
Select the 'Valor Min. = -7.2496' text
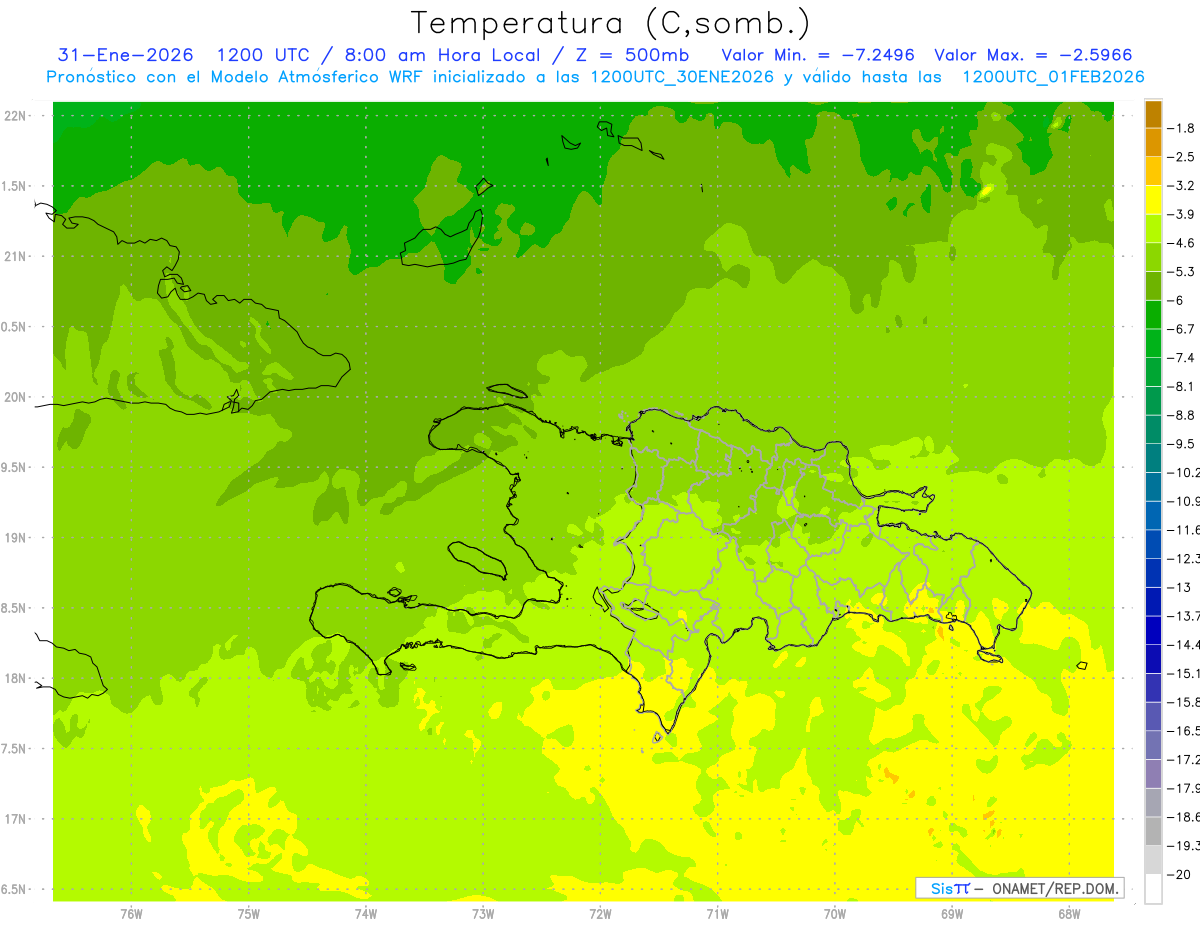tap(818, 55)
